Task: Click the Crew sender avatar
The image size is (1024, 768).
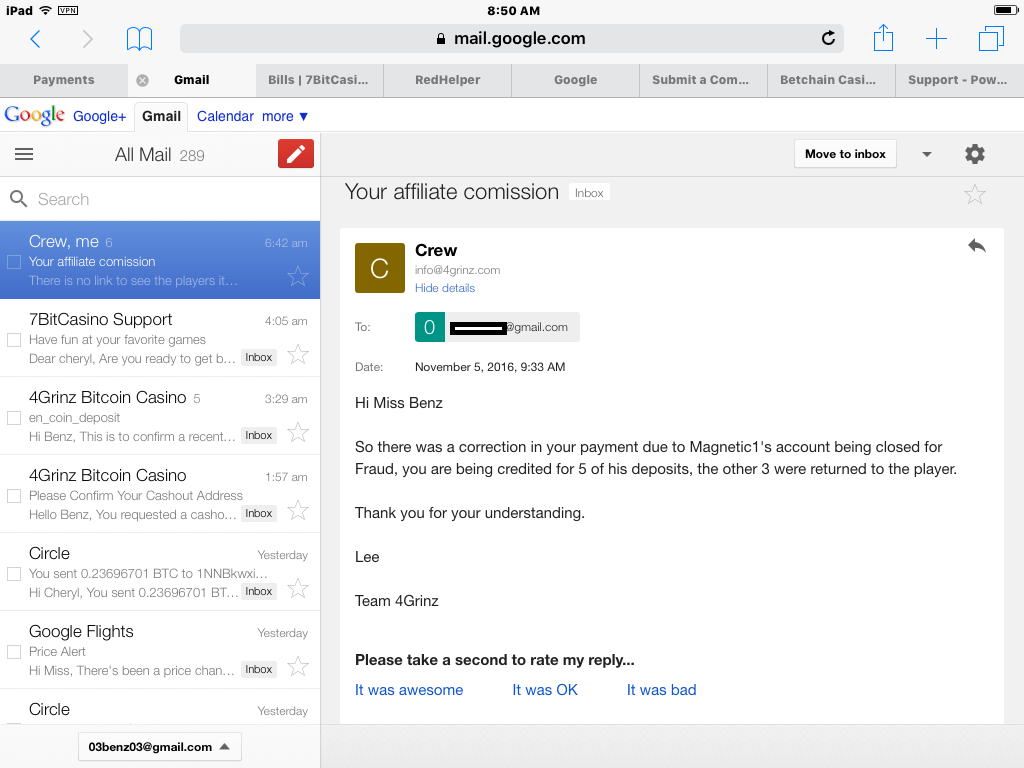Action: (x=379, y=268)
